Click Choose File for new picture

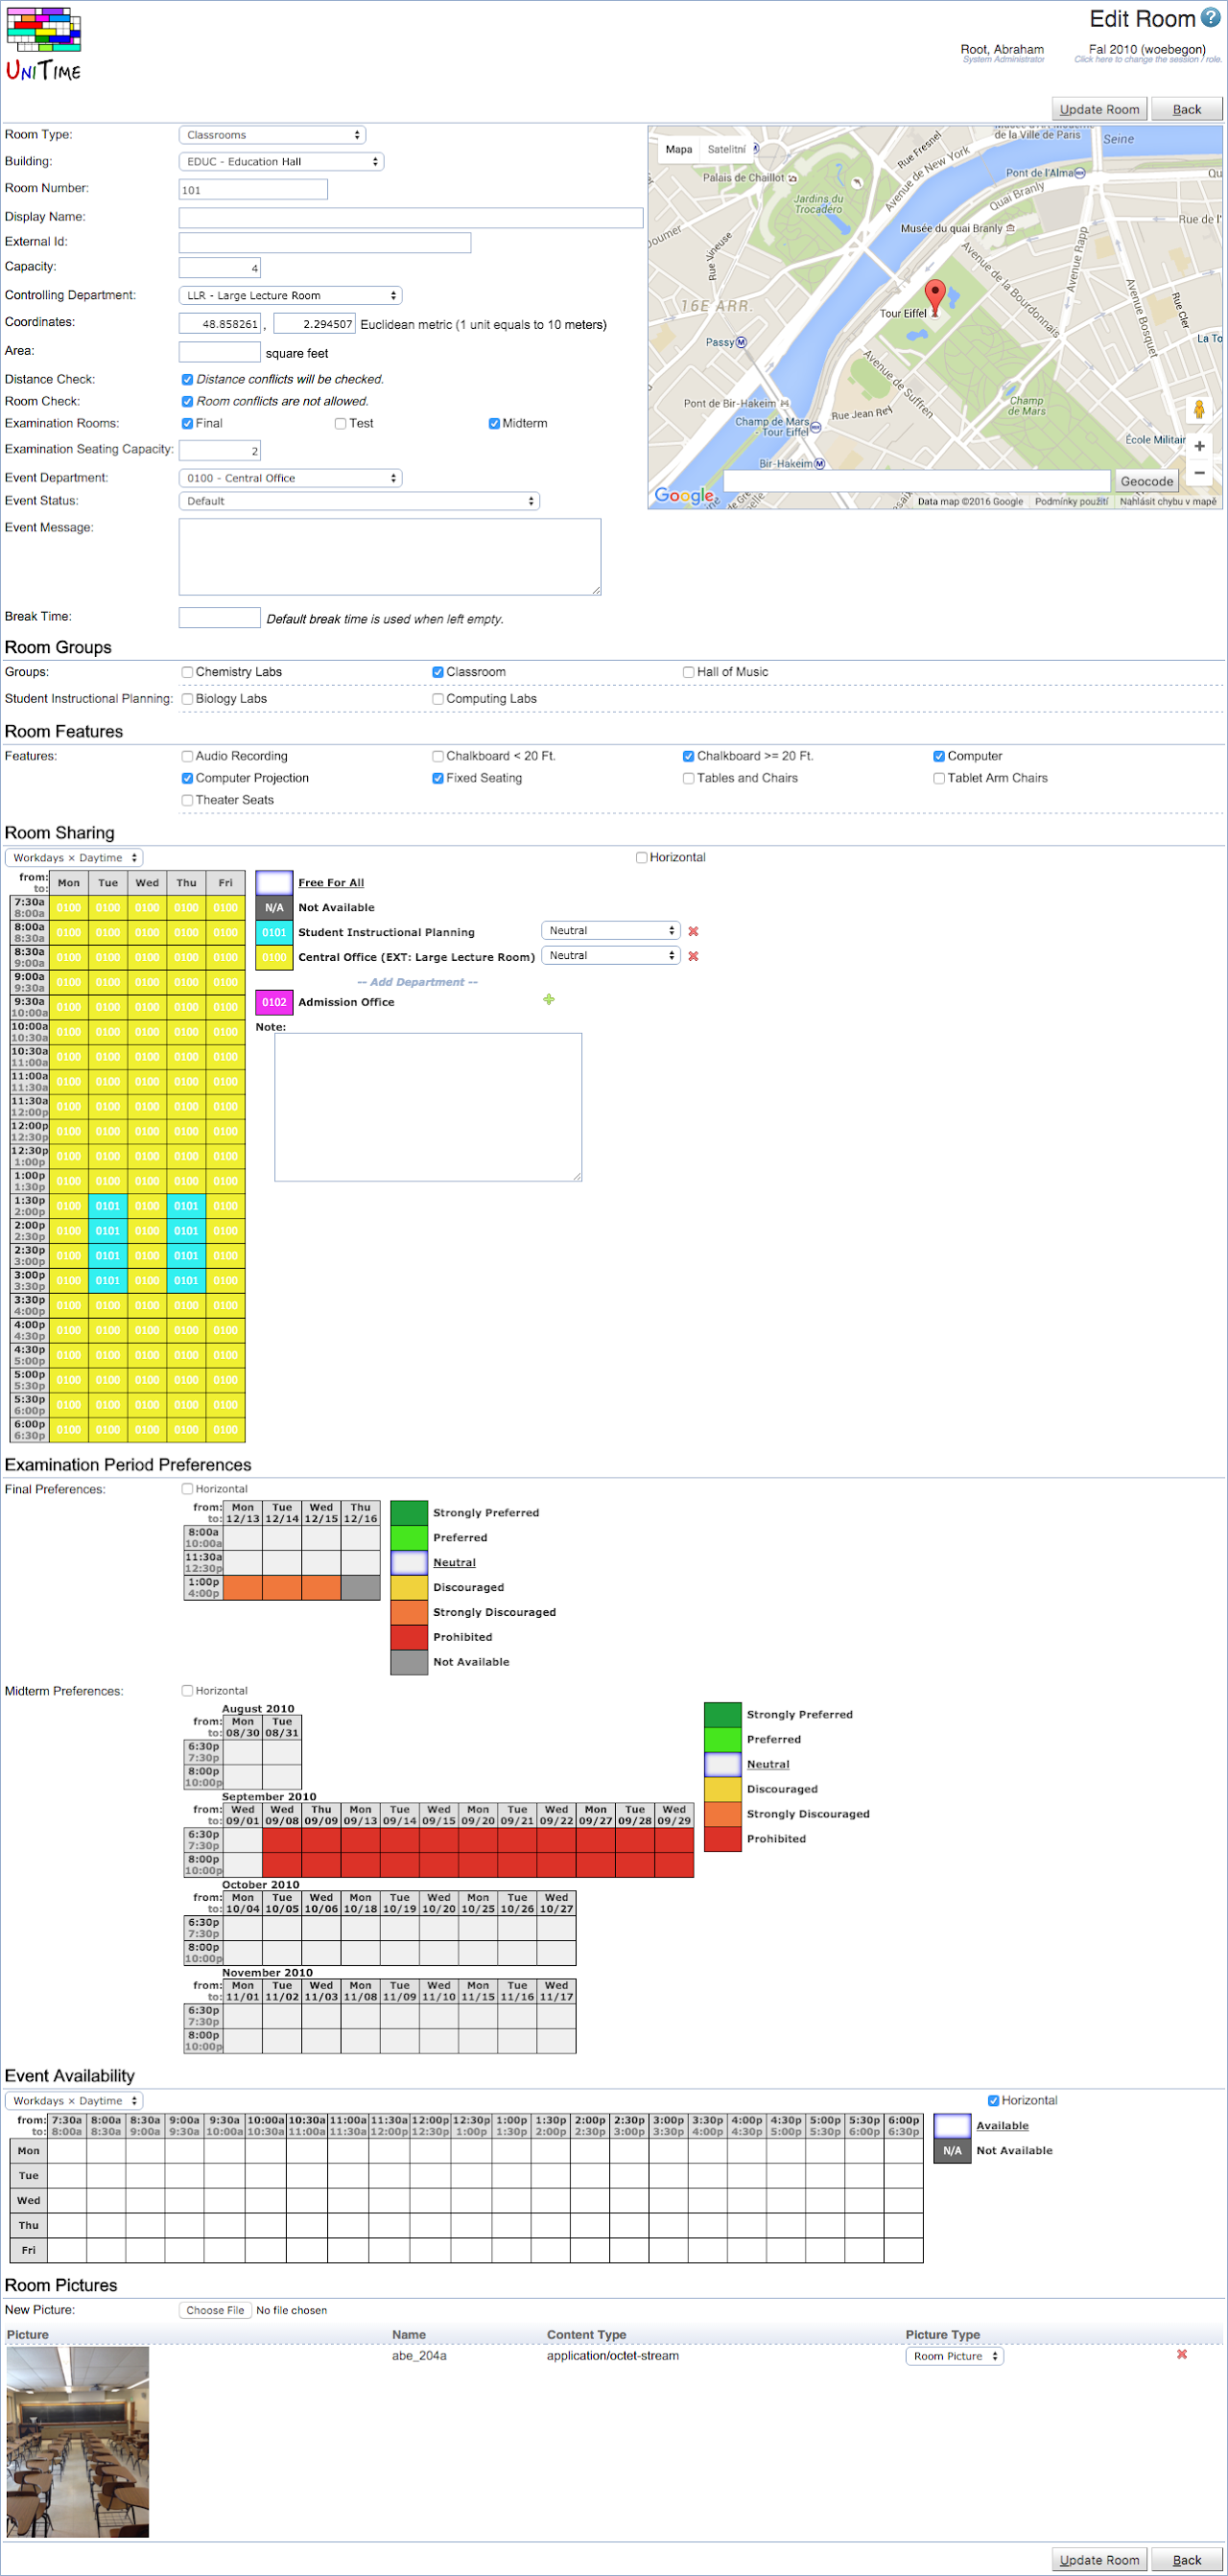(215, 2310)
